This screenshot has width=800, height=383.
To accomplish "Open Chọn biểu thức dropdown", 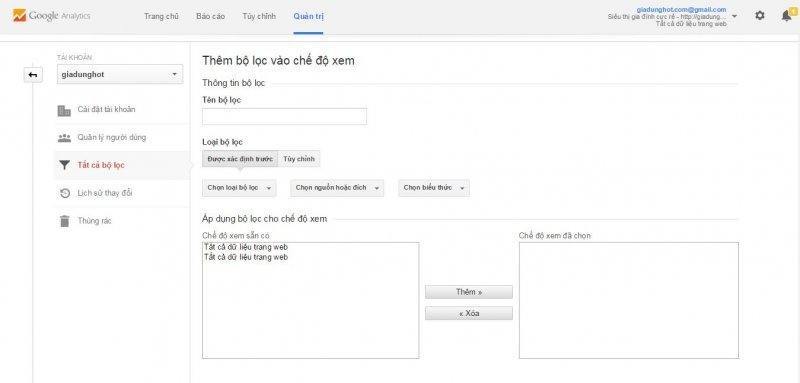I will point(434,188).
